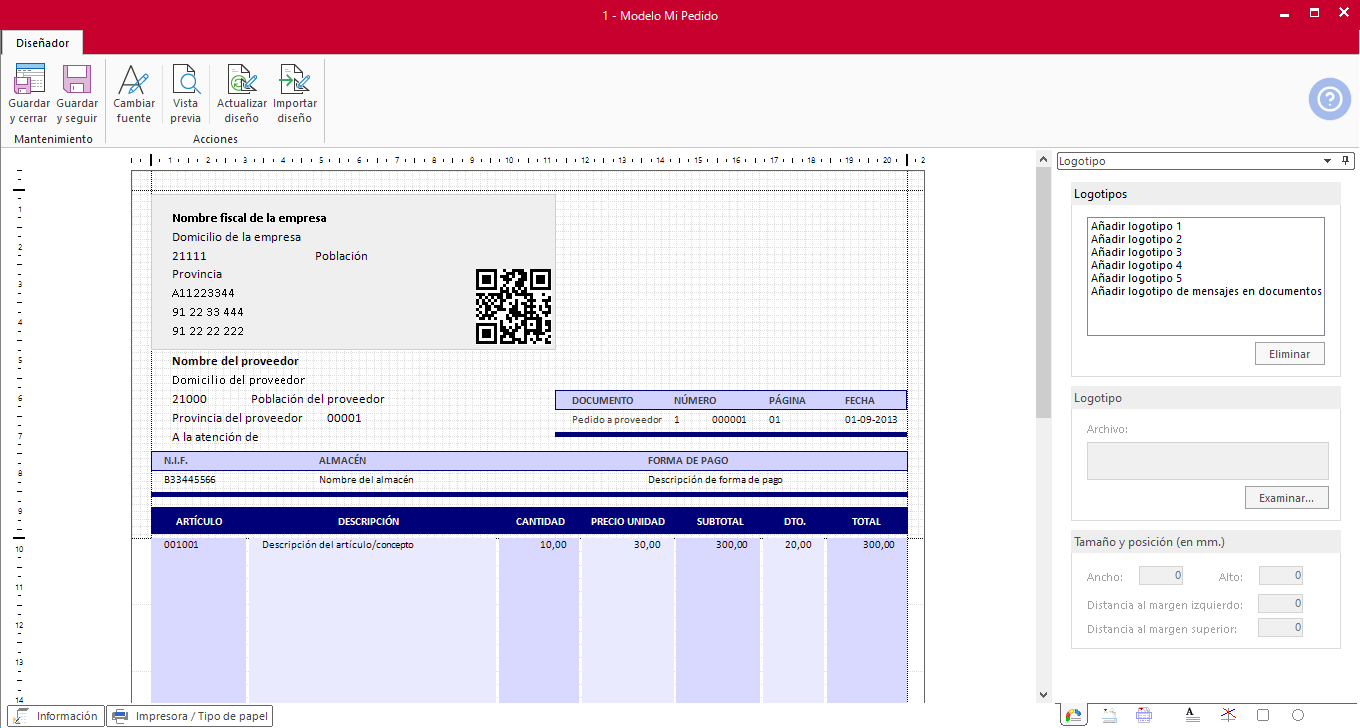Open the help question mark button

(1329, 99)
